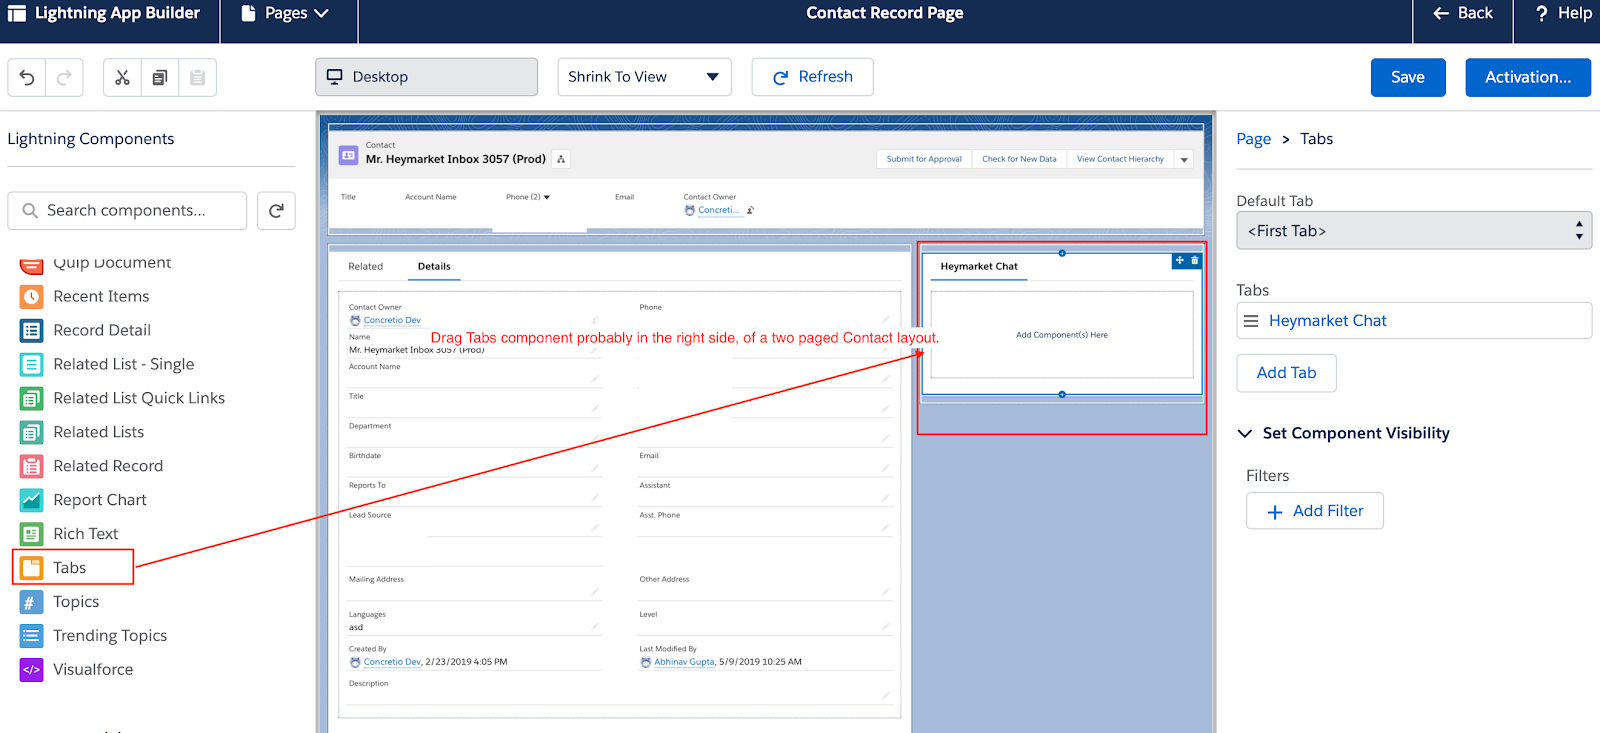The image size is (1600, 733).
Task: Click the Add Component(s) Here drop area
Action: coord(1062,335)
